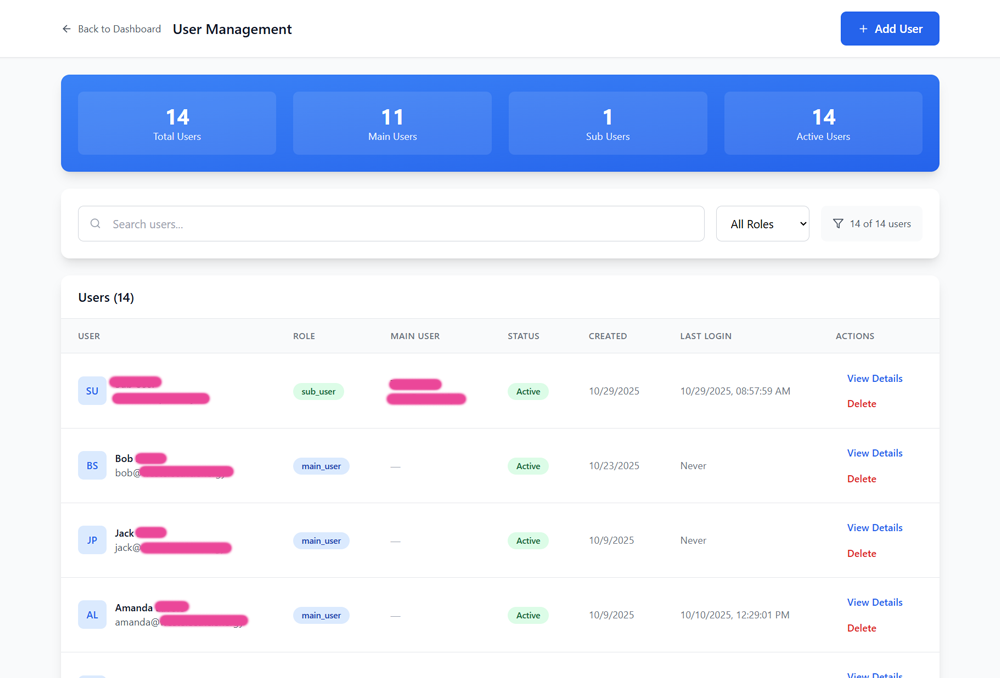1000x678 pixels.
Task: Delete Amanda's user account
Action: click(861, 627)
